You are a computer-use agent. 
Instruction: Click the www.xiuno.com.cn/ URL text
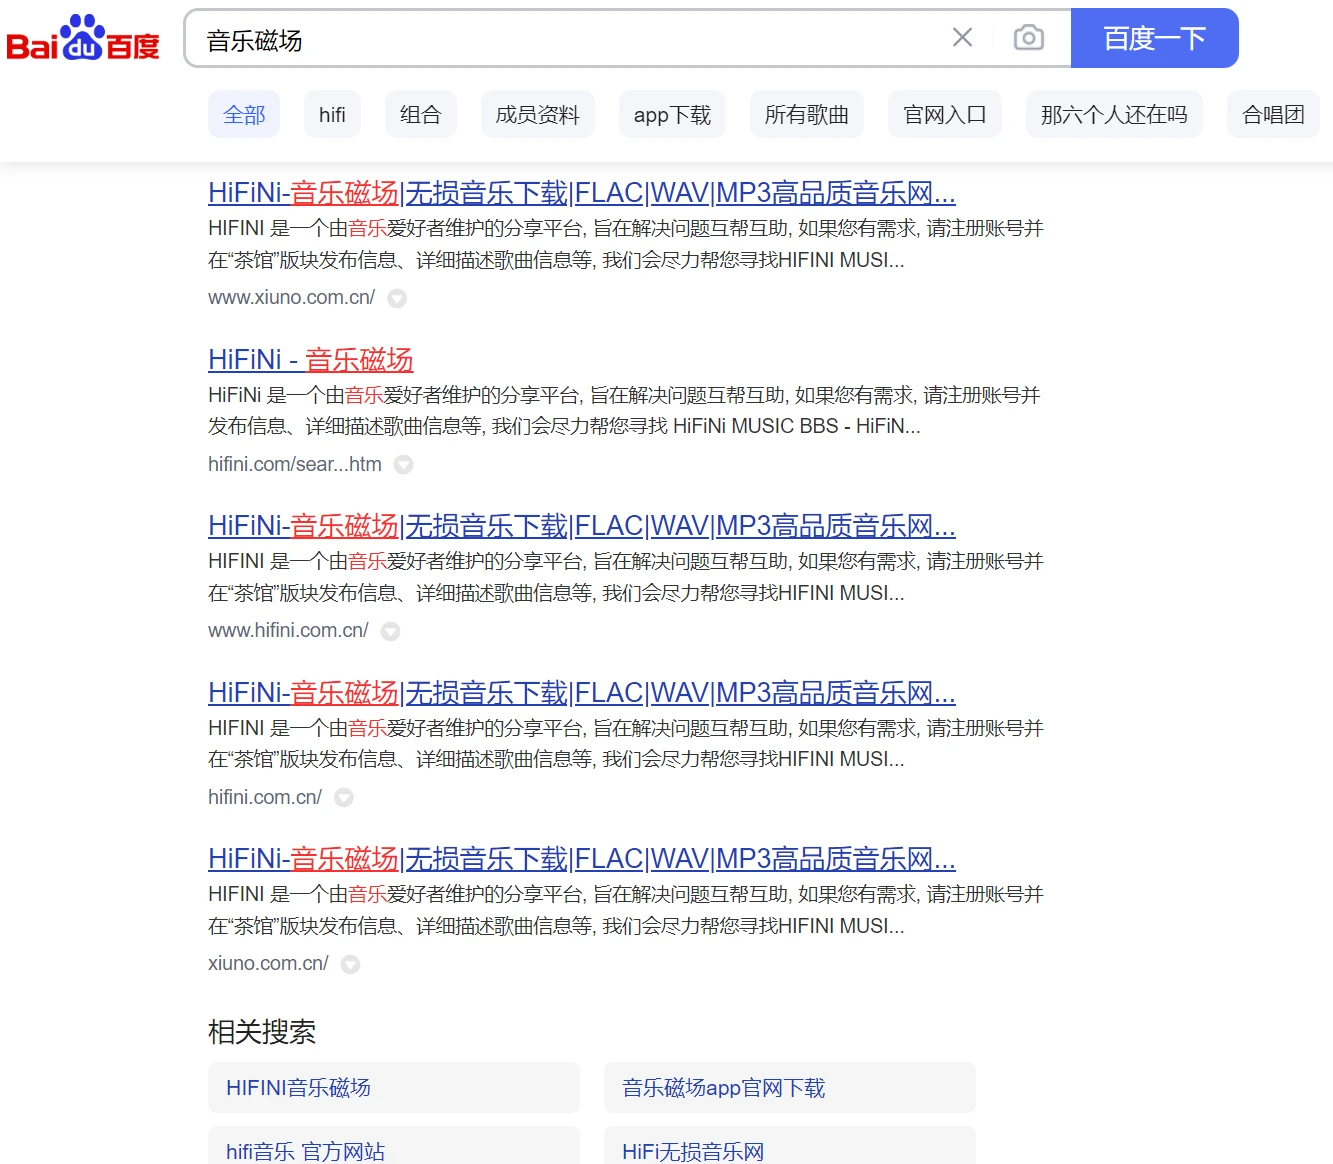(x=292, y=297)
